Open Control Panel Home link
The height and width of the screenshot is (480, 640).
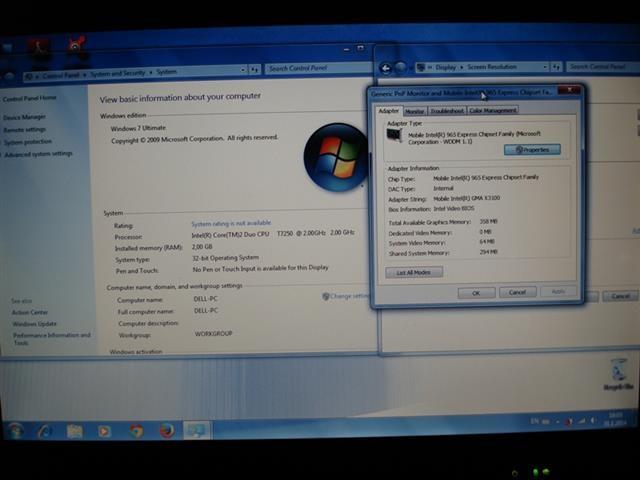pos(29,98)
